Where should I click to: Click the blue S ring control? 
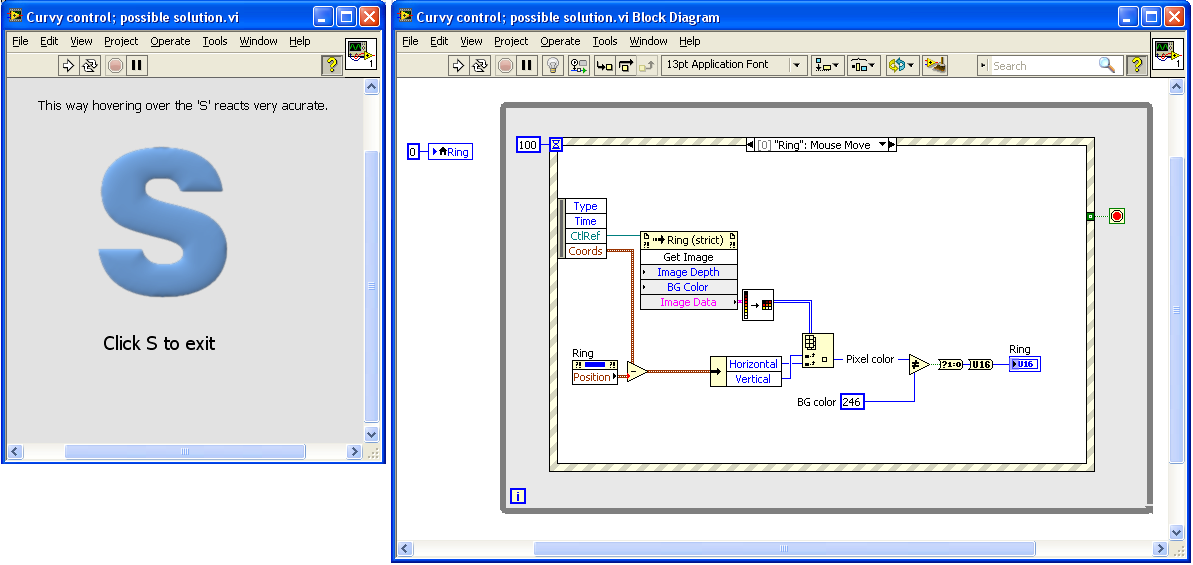click(164, 220)
